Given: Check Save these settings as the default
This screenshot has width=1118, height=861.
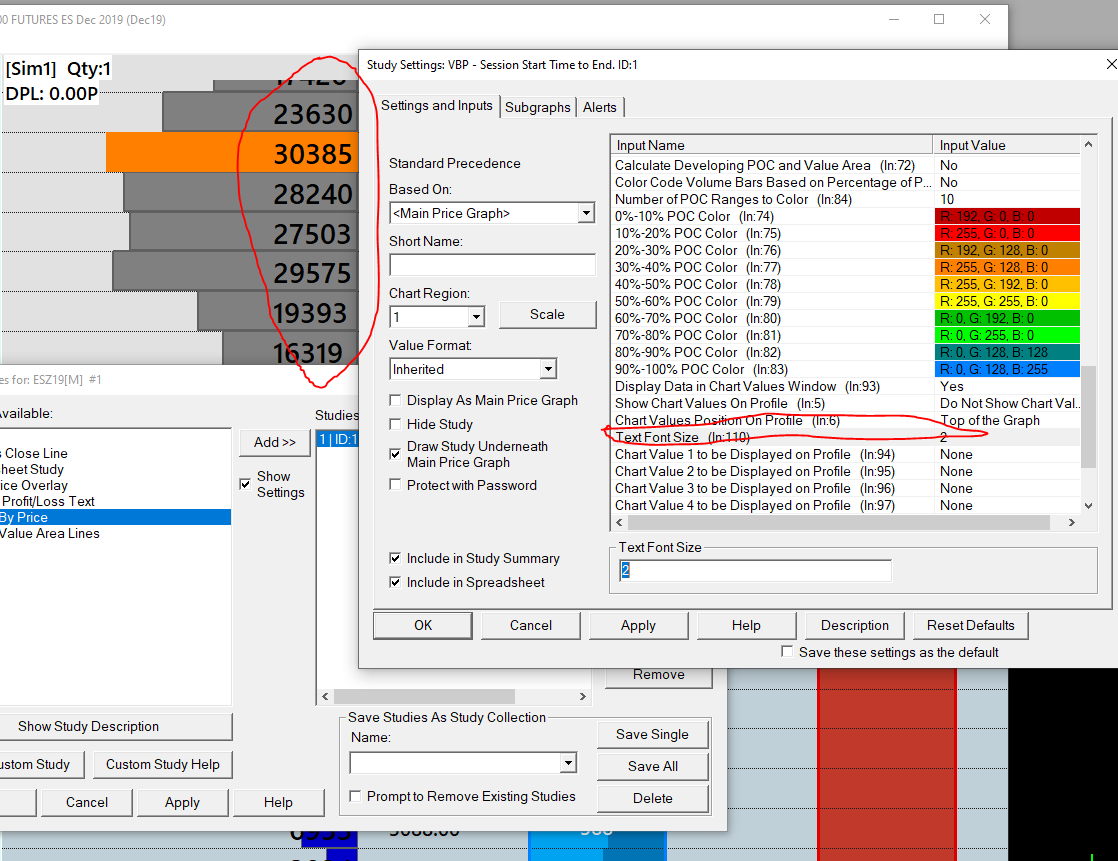Looking at the screenshot, I should click(x=788, y=652).
